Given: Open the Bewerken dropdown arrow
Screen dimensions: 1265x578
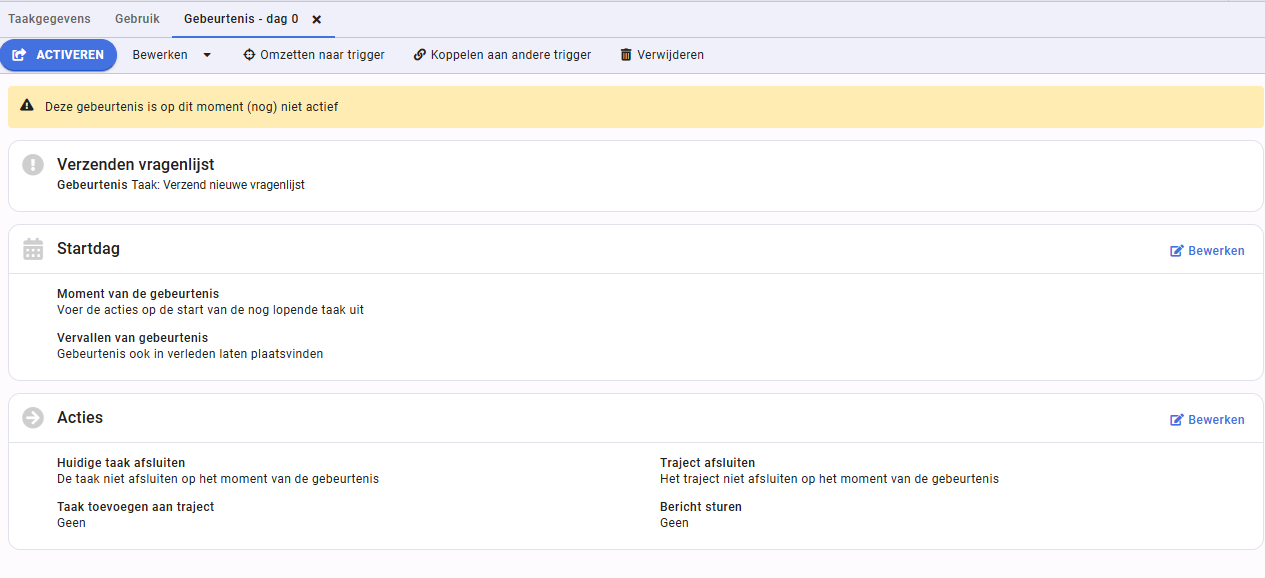Looking at the screenshot, I should tap(207, 55).
